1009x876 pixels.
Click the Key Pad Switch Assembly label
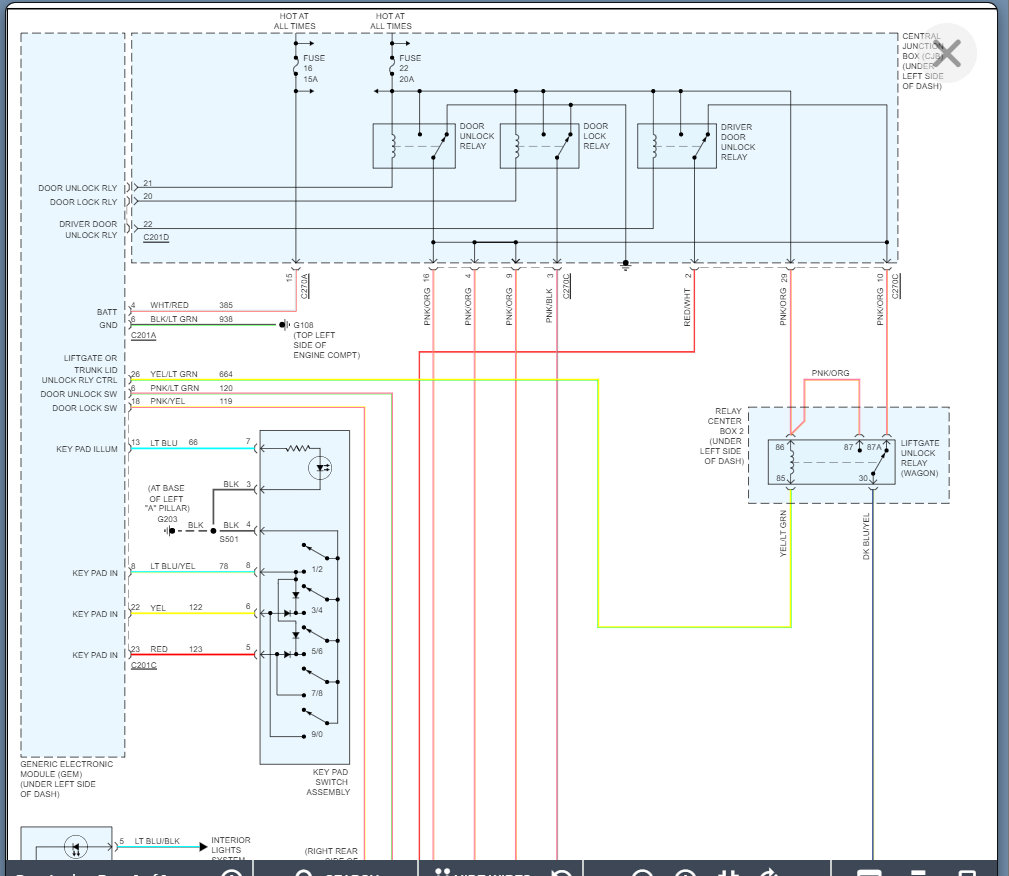click(328, 782)
